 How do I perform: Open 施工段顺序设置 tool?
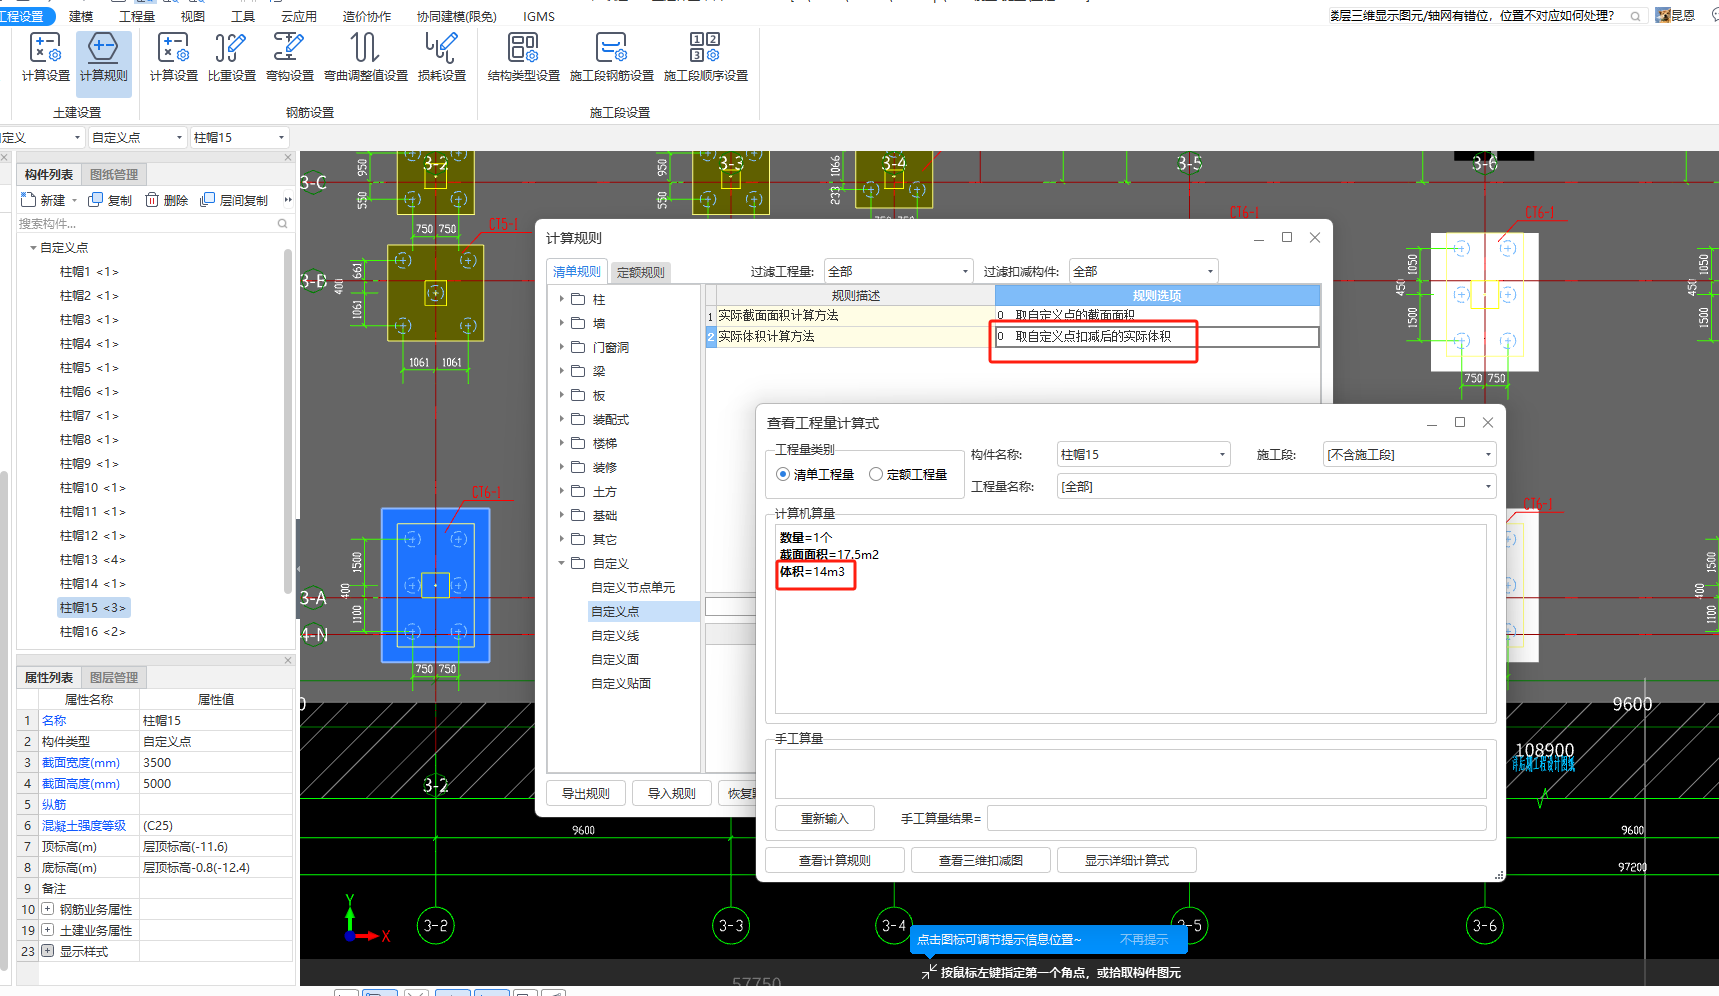705,57
